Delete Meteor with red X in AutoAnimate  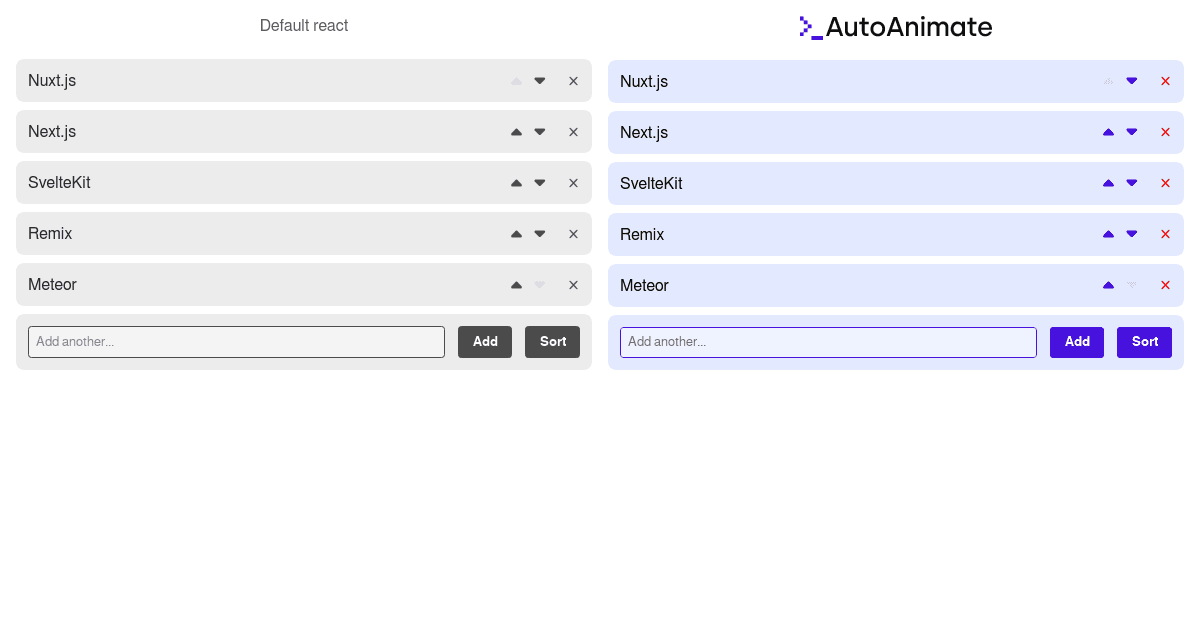[1165, 285]
